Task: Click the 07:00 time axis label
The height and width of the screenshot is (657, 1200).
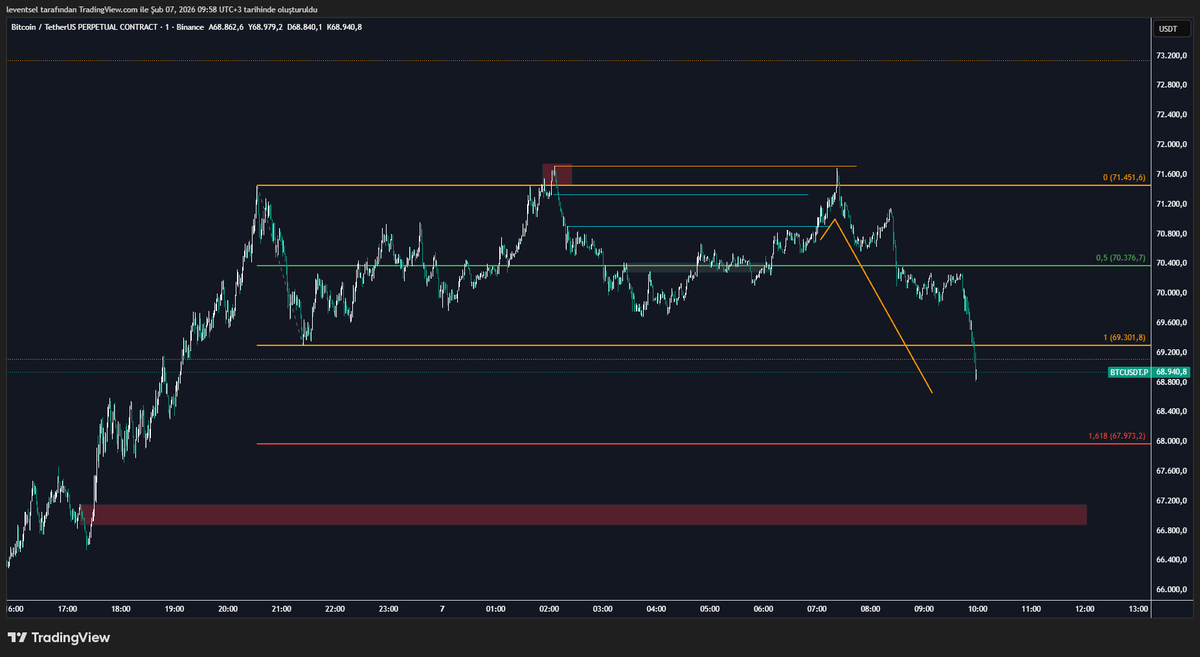Action: pos(817,609)
